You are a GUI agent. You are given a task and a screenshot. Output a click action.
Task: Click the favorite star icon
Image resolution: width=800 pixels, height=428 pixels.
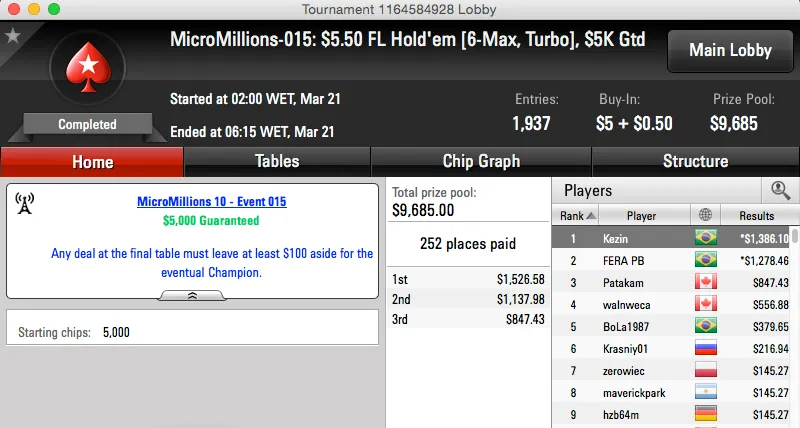13,36
